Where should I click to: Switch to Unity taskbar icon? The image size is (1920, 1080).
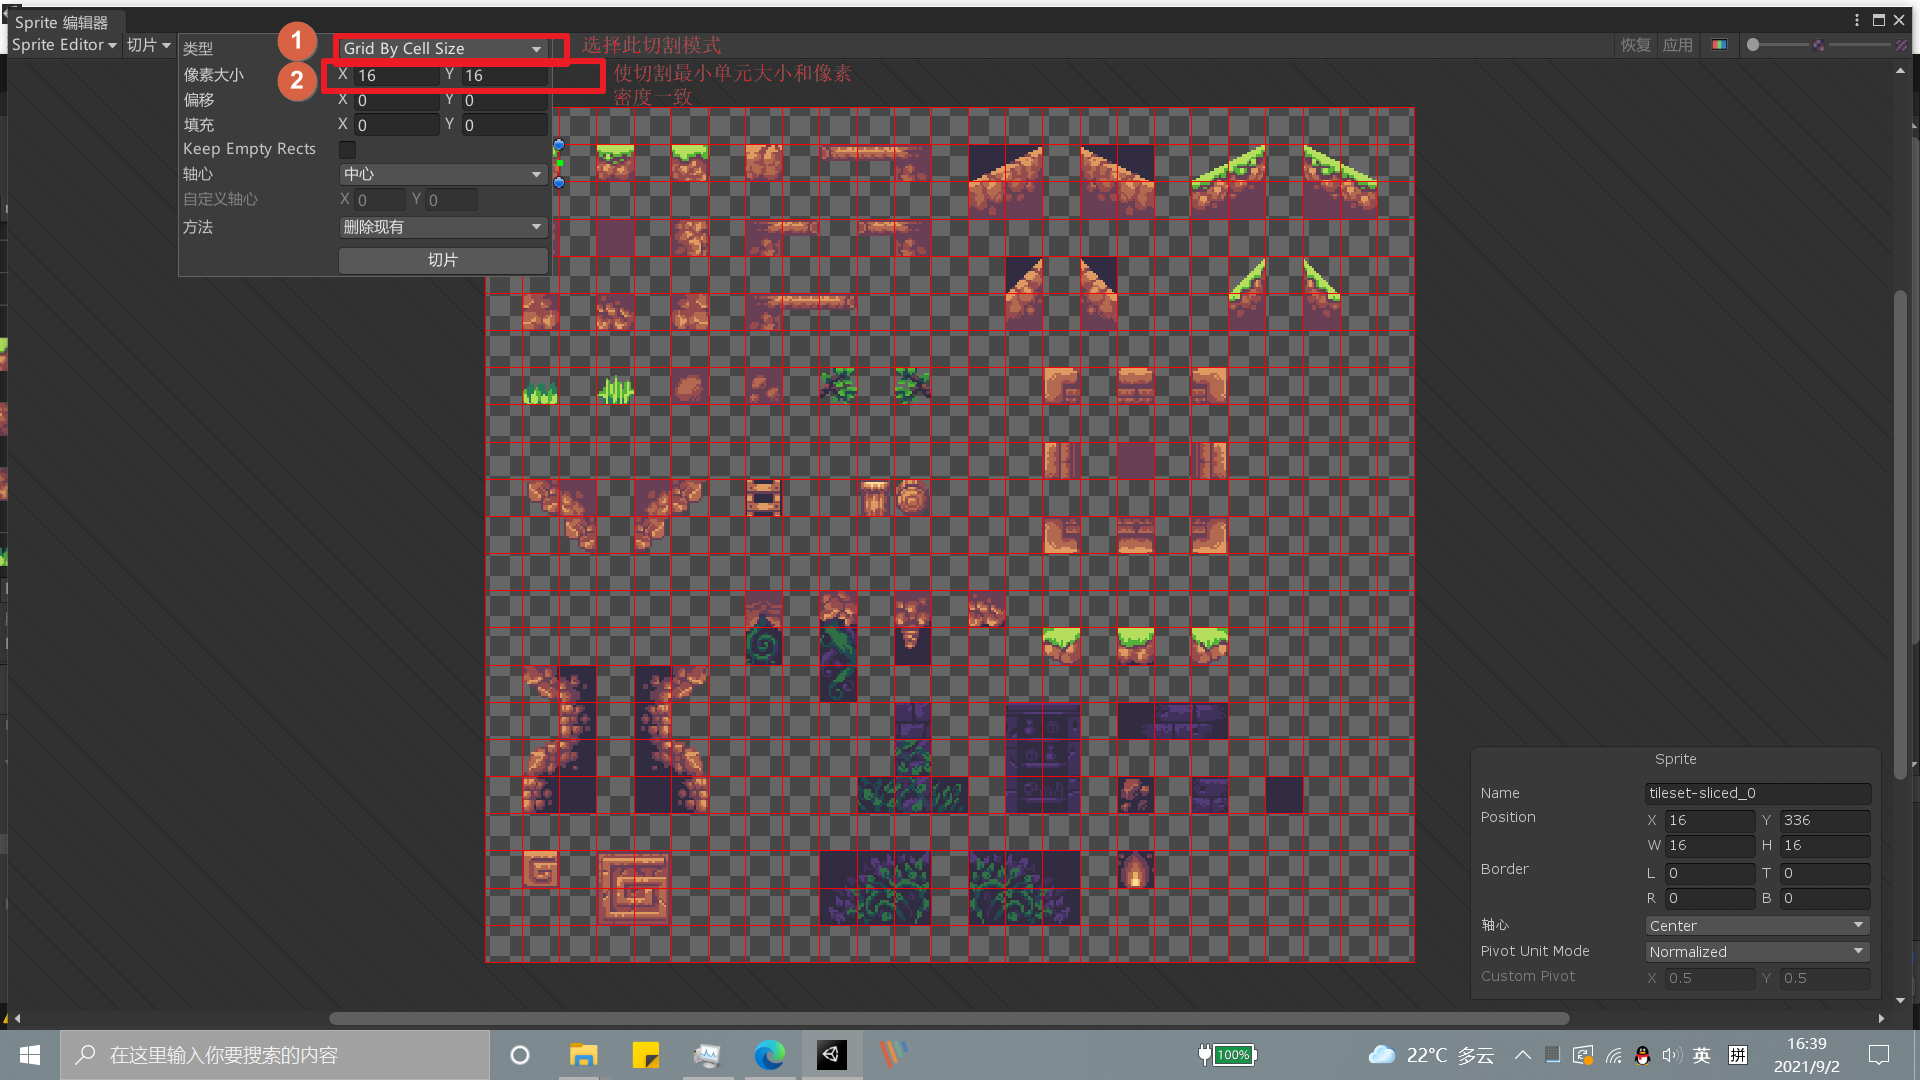[832, 1055]
